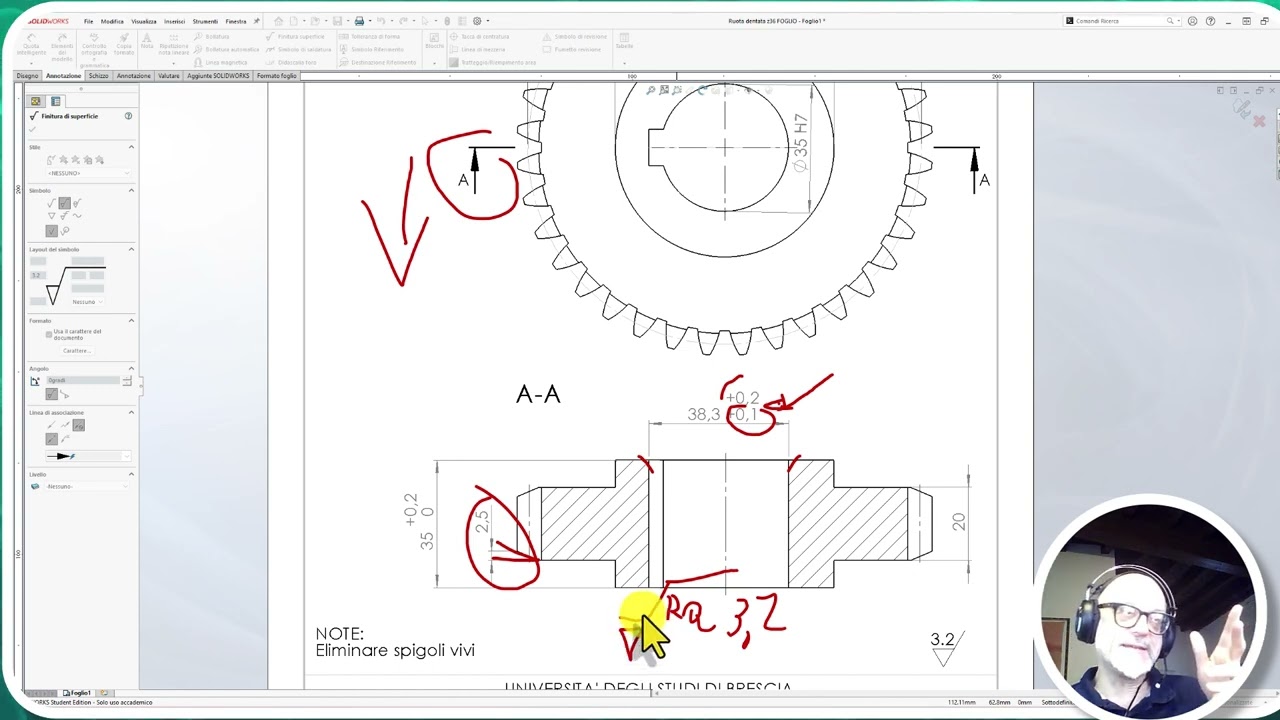Click the Undo icon
Screen dimensions: 1280x720
381,21
